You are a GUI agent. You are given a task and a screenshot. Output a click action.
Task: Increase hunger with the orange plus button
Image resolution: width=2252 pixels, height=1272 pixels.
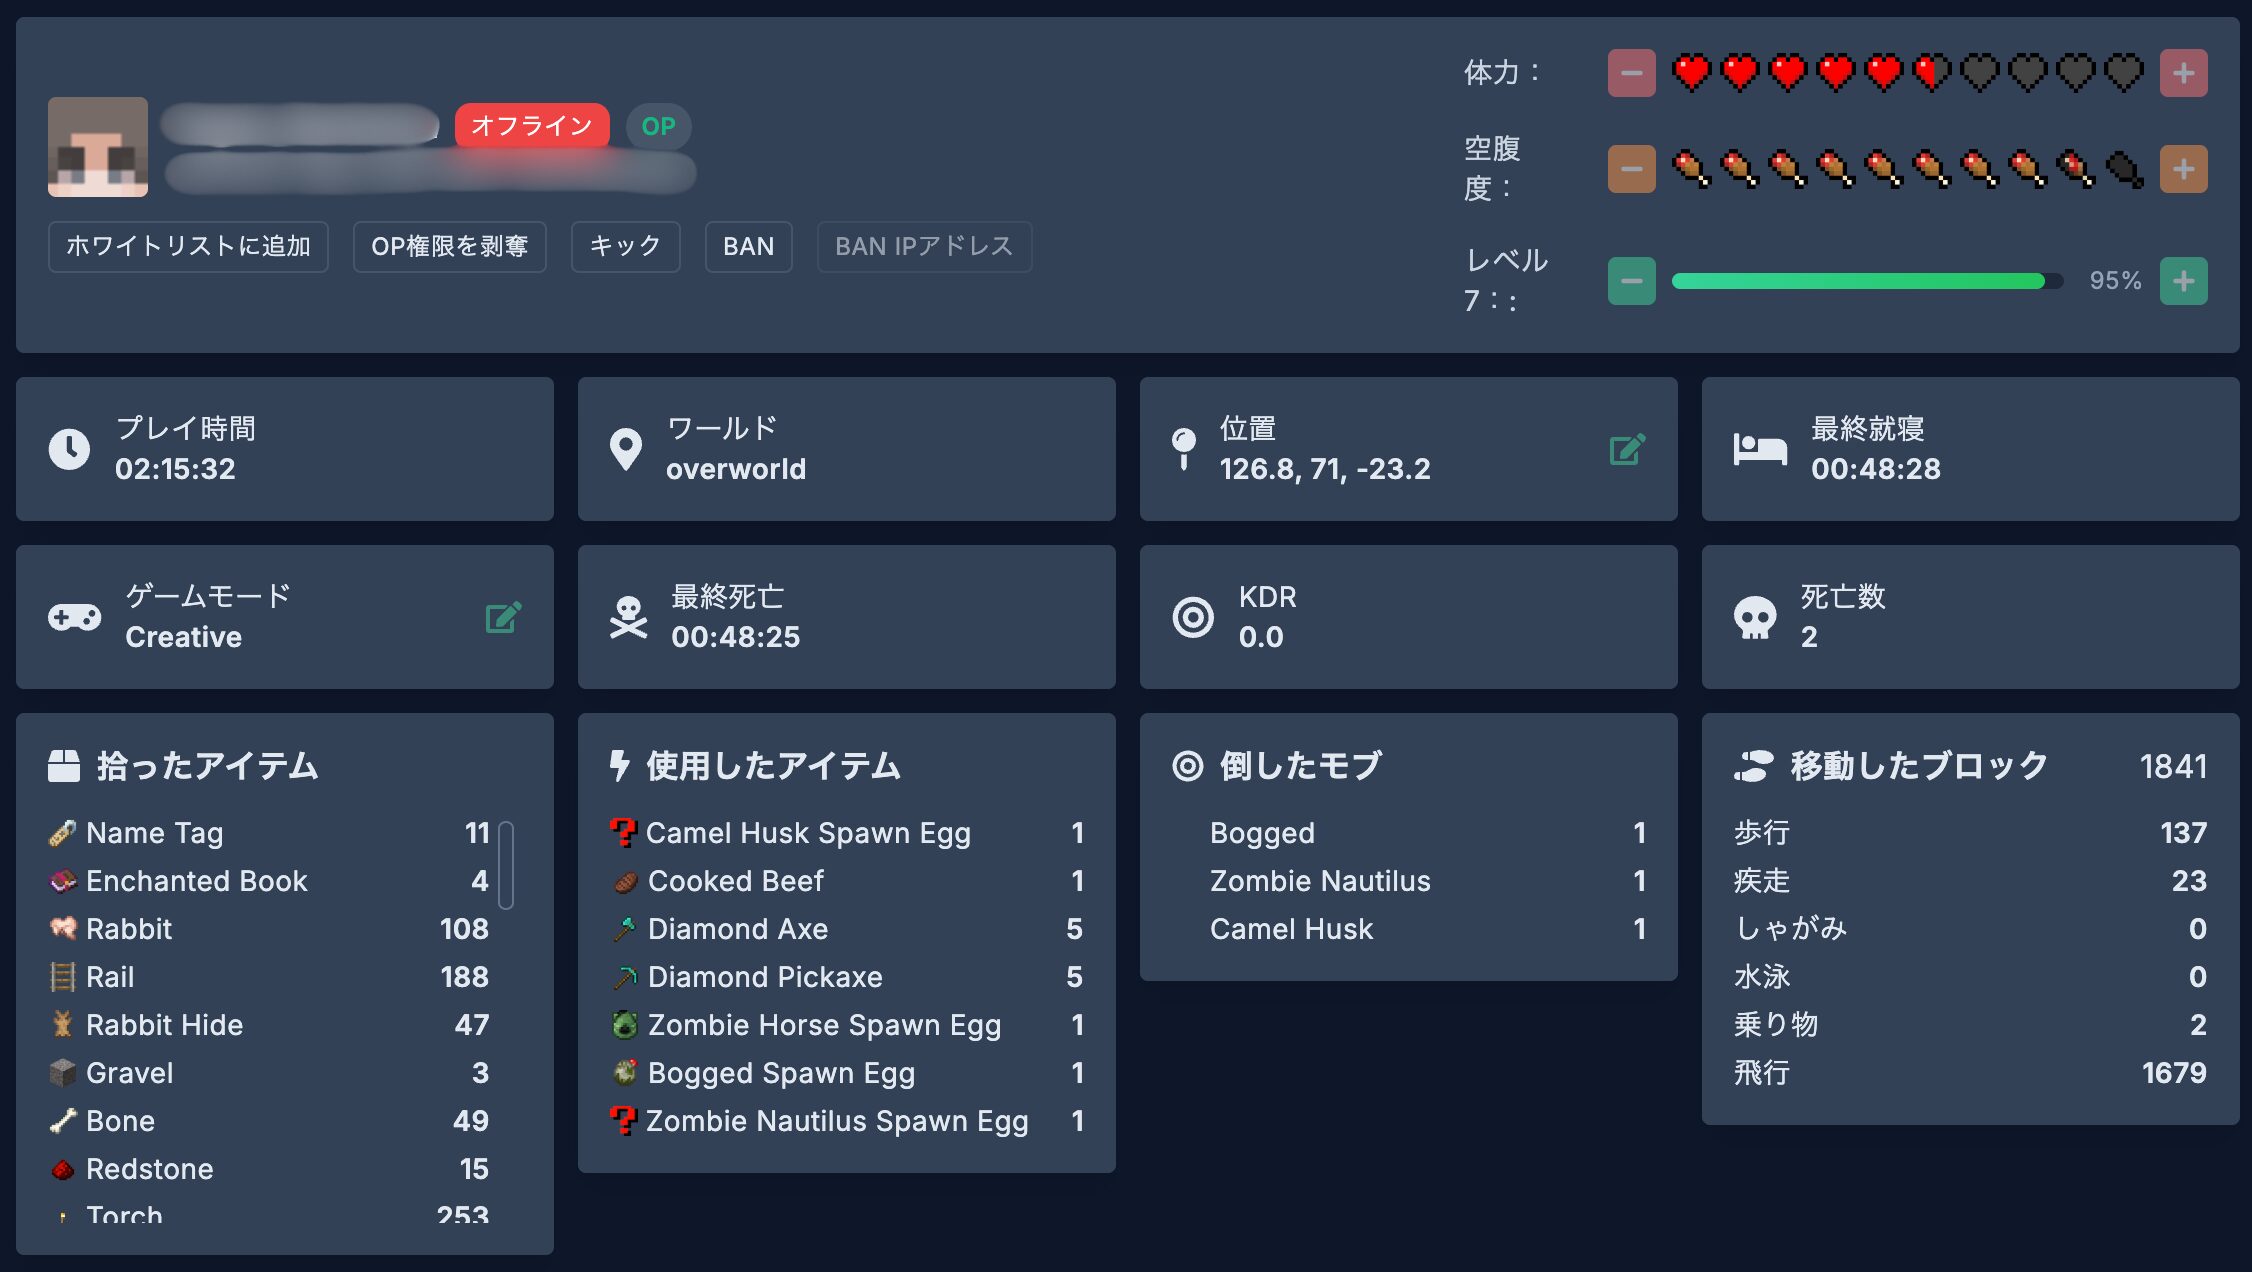[x=2183, y=169]
